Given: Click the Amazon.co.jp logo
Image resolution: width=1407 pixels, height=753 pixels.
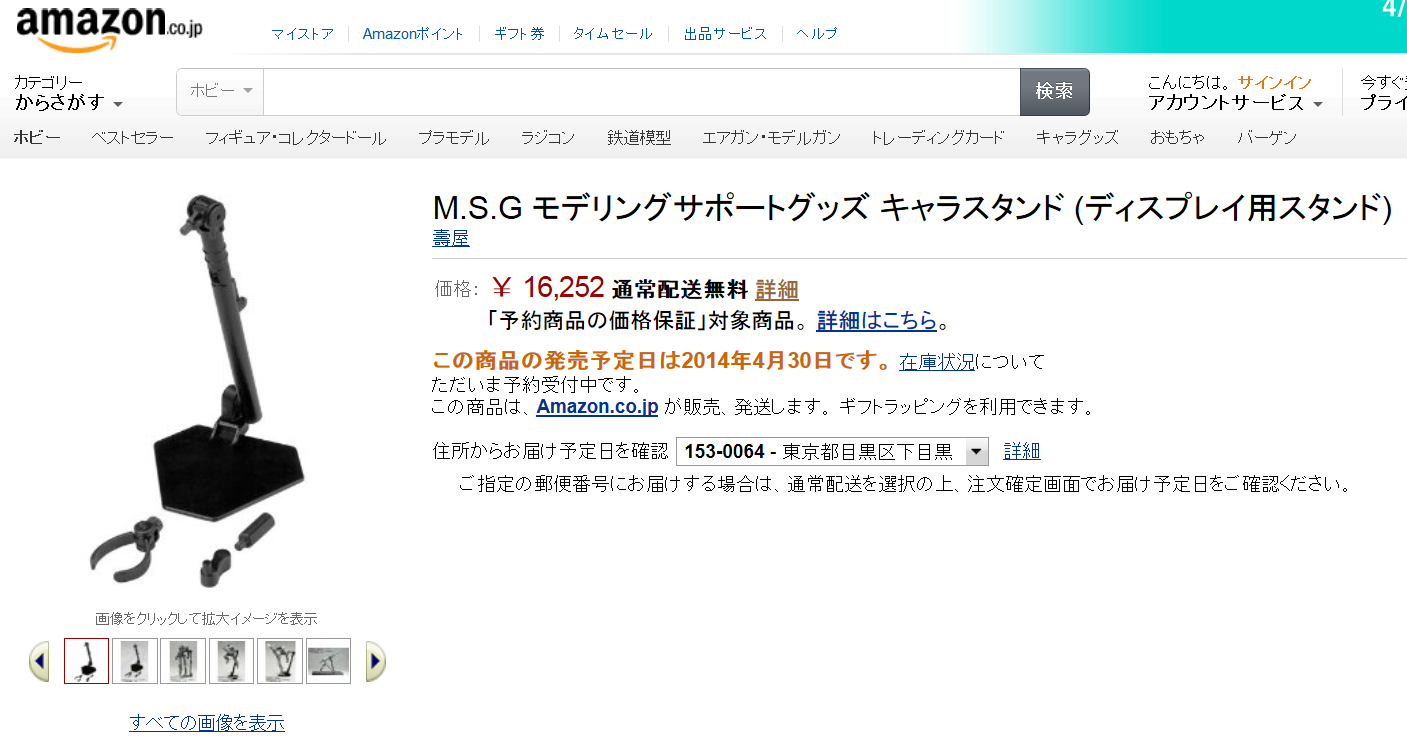Looking at the screenshot, I should click(x=109, y=28).
